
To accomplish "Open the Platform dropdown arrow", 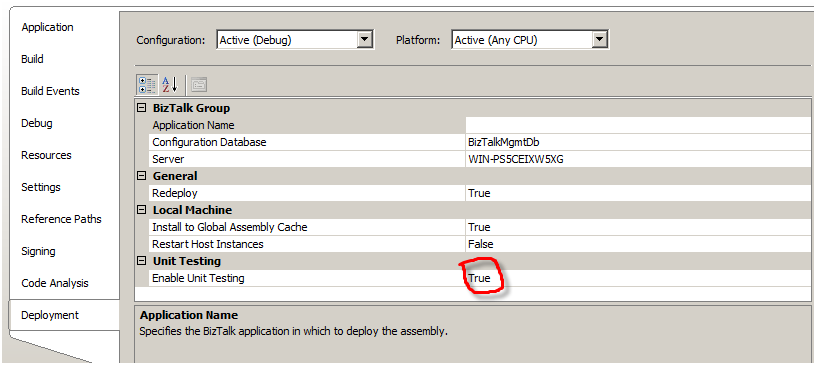I will (600, 40).
